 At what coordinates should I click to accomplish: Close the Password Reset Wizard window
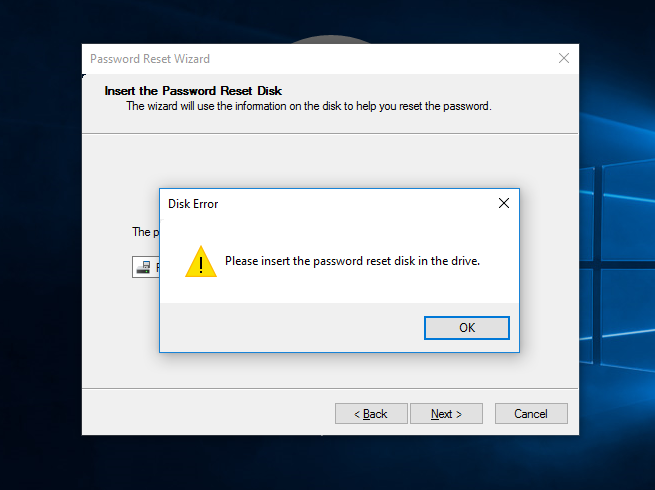point(564,59)
